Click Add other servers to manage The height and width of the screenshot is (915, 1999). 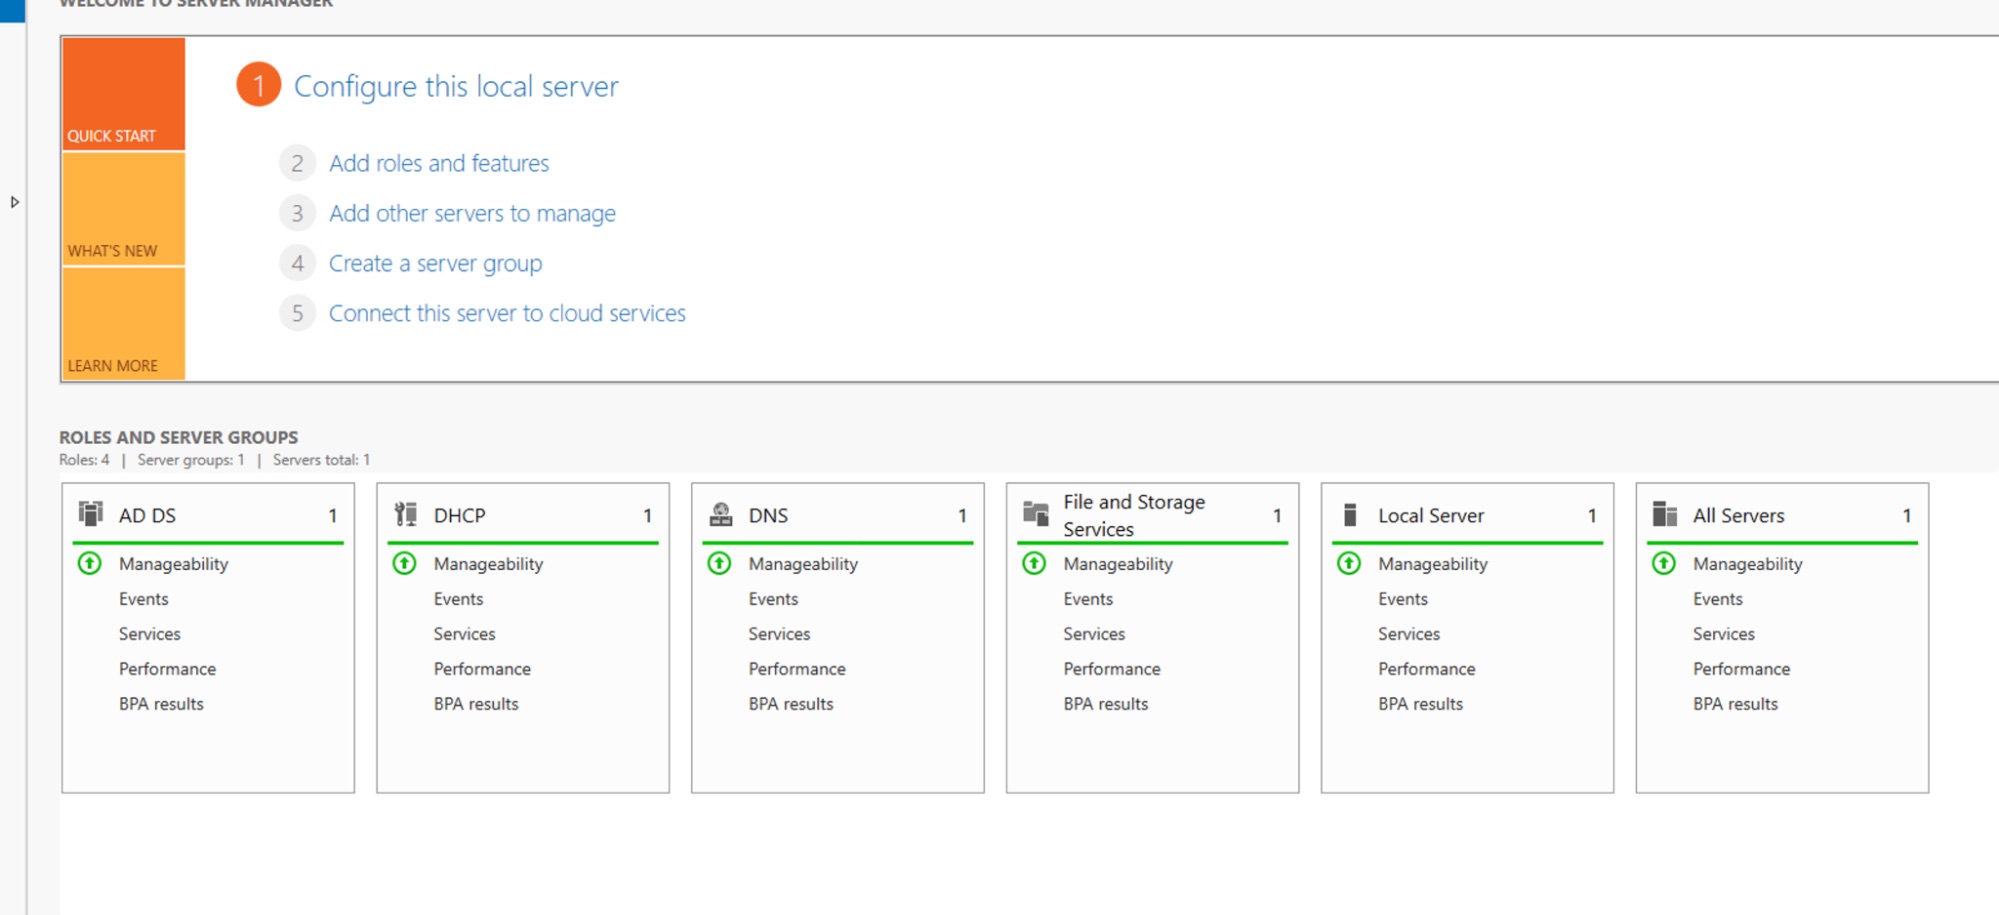pos(472,214)
